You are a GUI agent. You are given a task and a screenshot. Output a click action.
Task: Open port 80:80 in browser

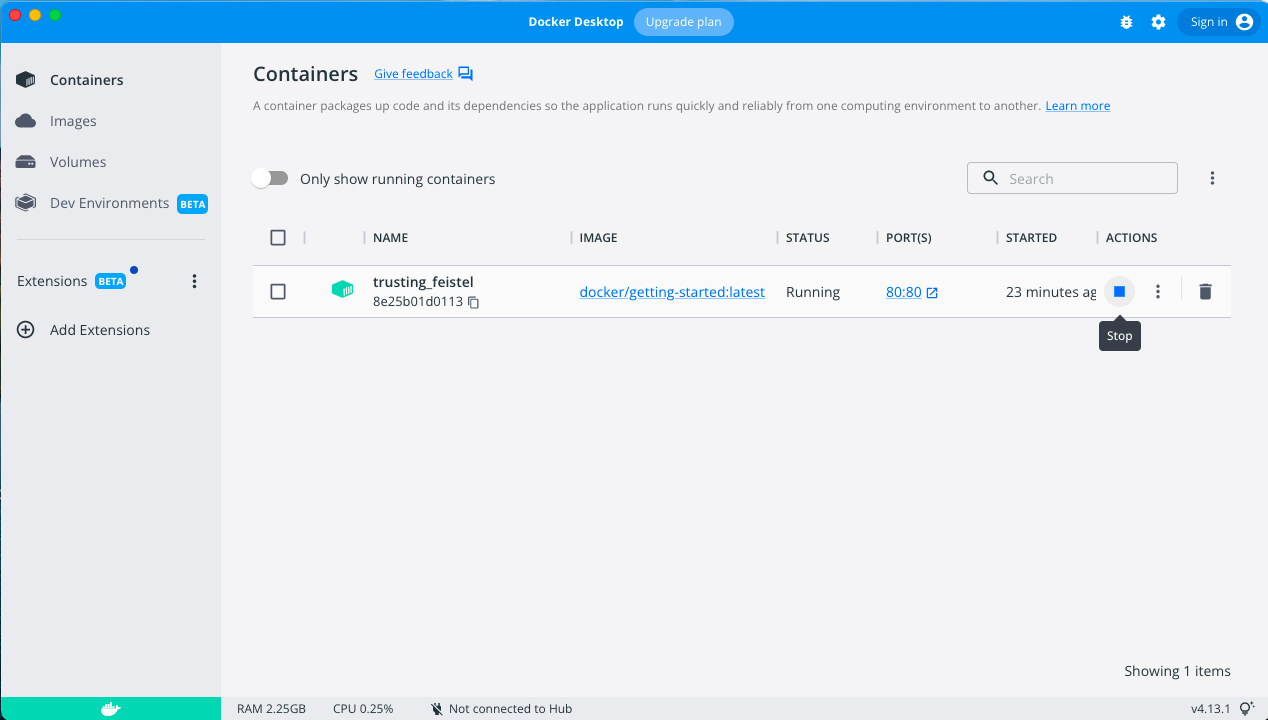(x=912, y=292)
